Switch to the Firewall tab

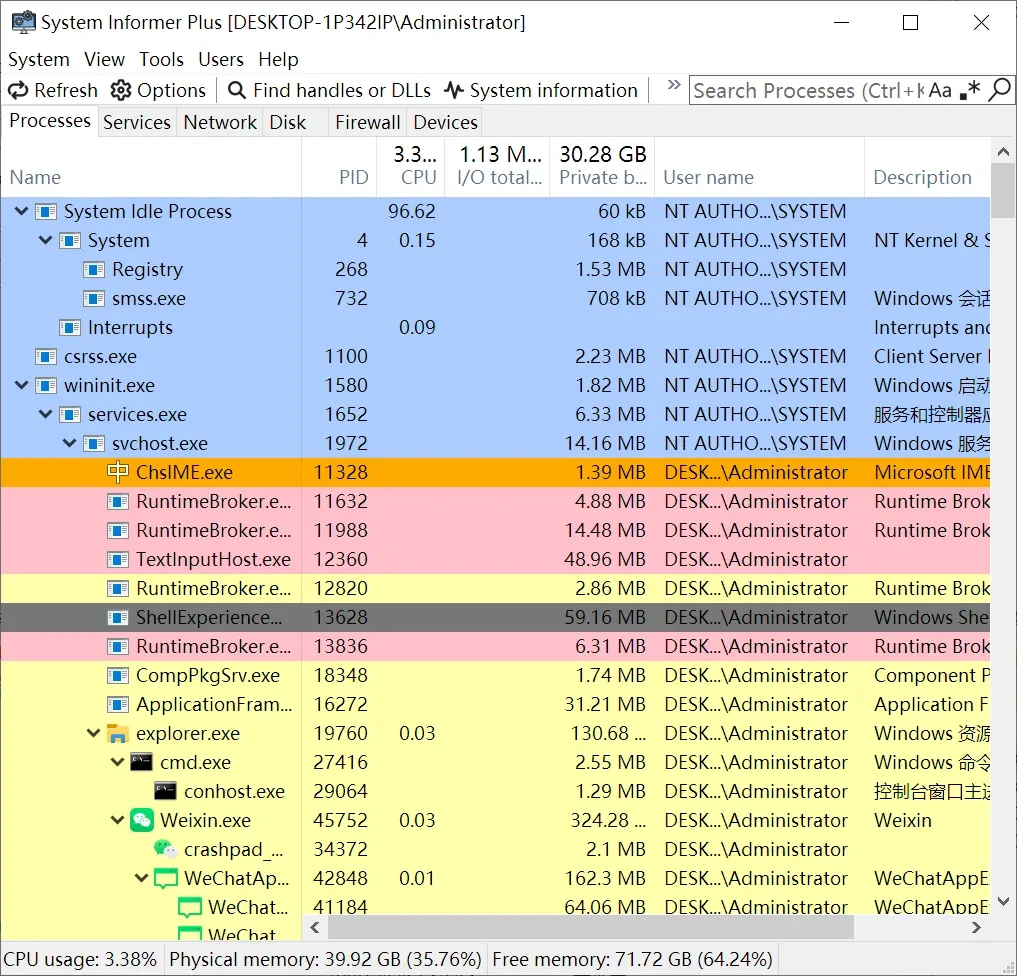click(x=367, y=122)
